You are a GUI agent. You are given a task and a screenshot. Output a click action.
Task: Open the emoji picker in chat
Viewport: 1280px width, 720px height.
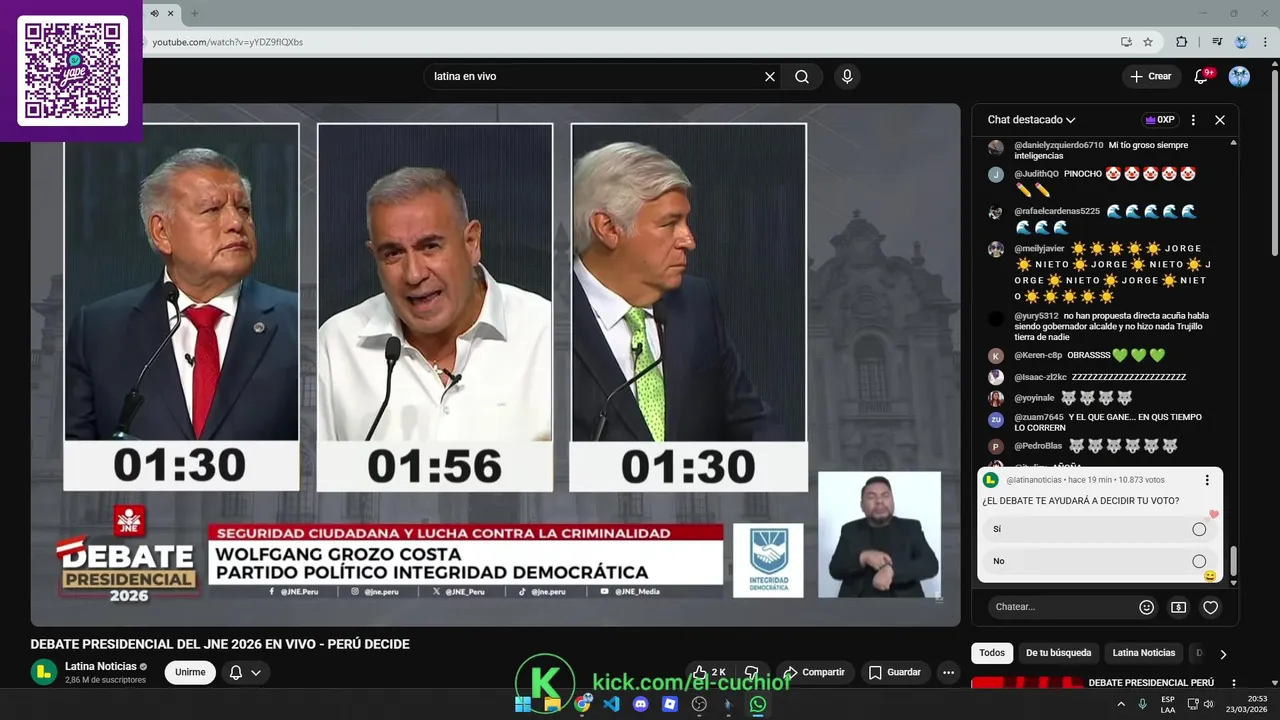[1147, 607]
